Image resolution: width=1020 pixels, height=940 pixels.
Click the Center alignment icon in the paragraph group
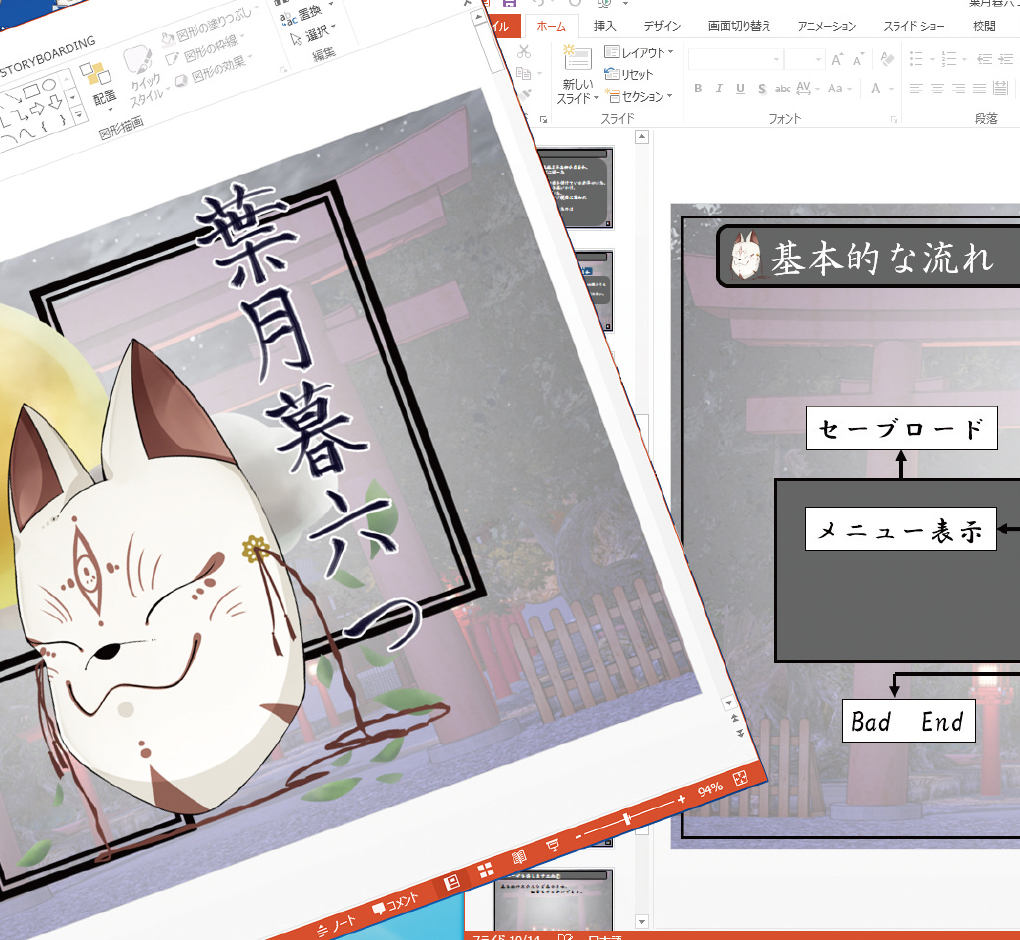tap(937, 88)
